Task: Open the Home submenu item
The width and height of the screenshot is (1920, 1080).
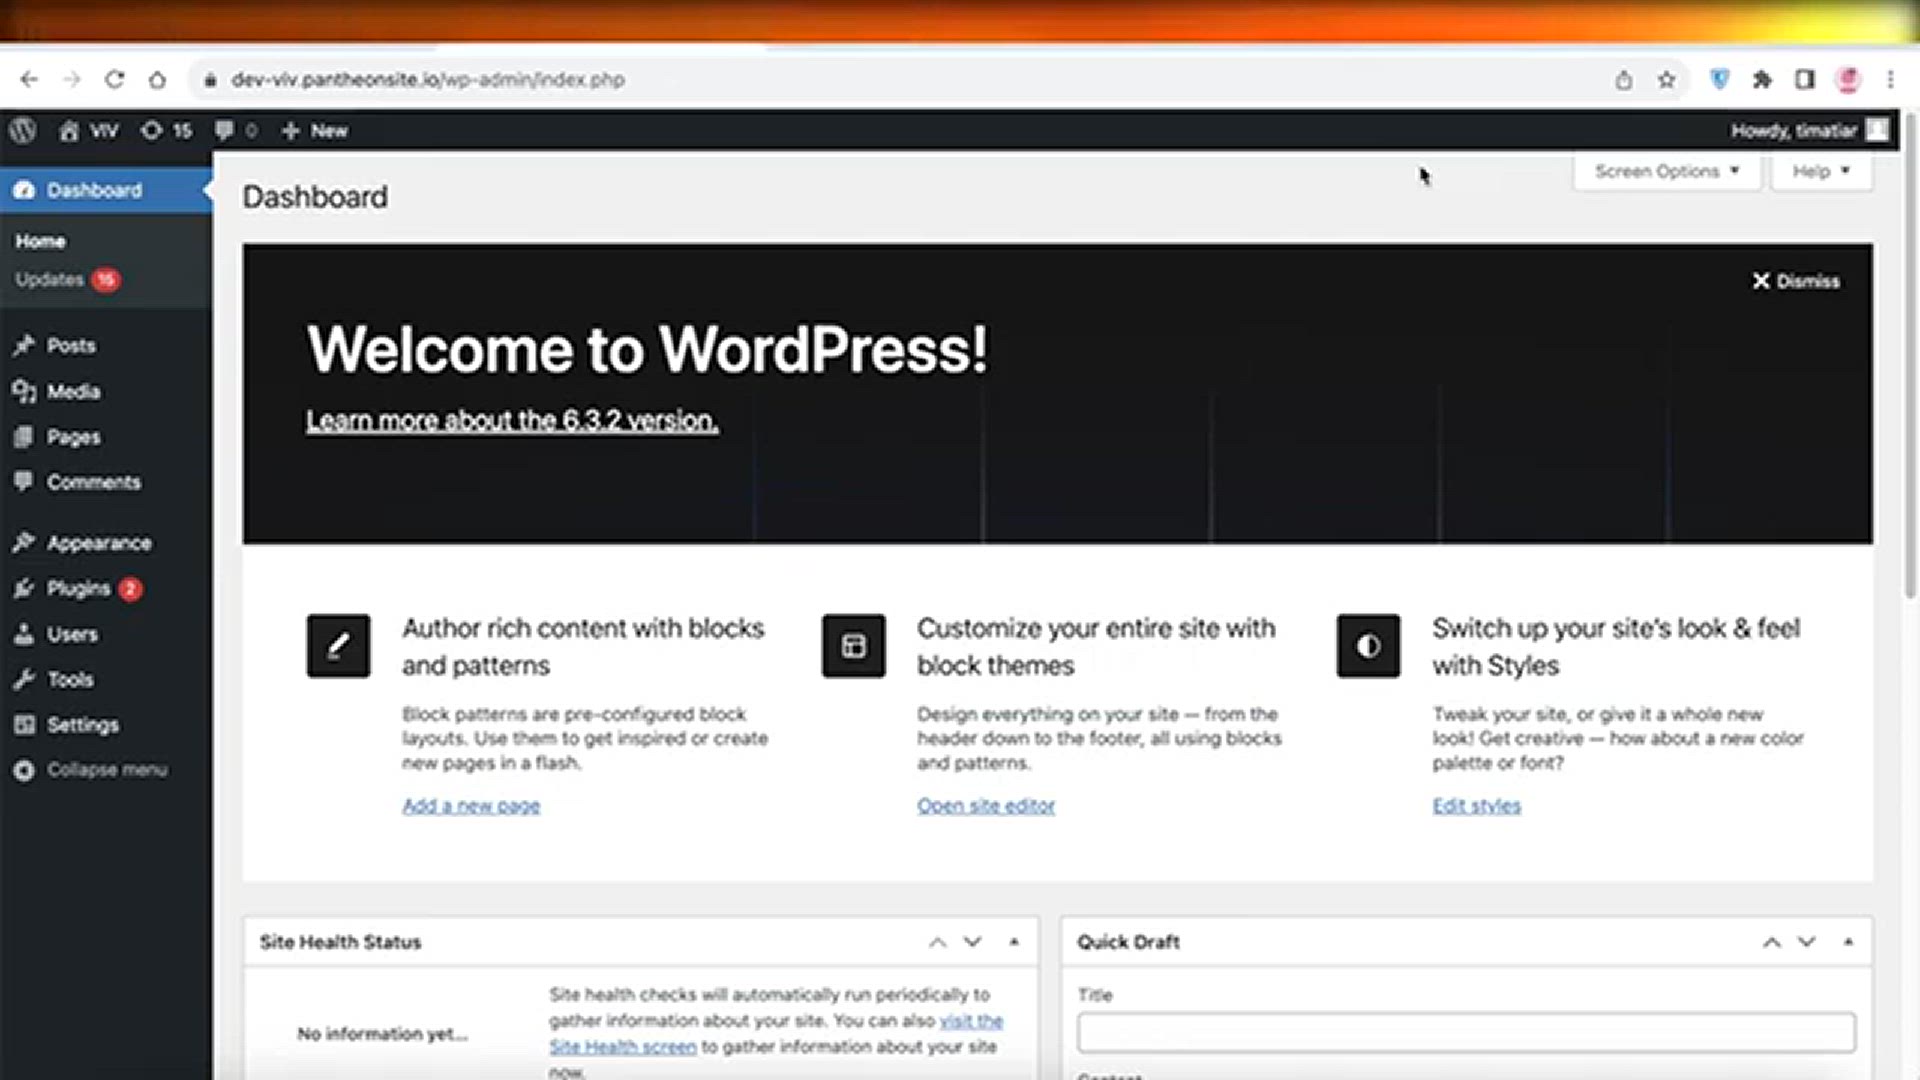Action: point(40,241)
